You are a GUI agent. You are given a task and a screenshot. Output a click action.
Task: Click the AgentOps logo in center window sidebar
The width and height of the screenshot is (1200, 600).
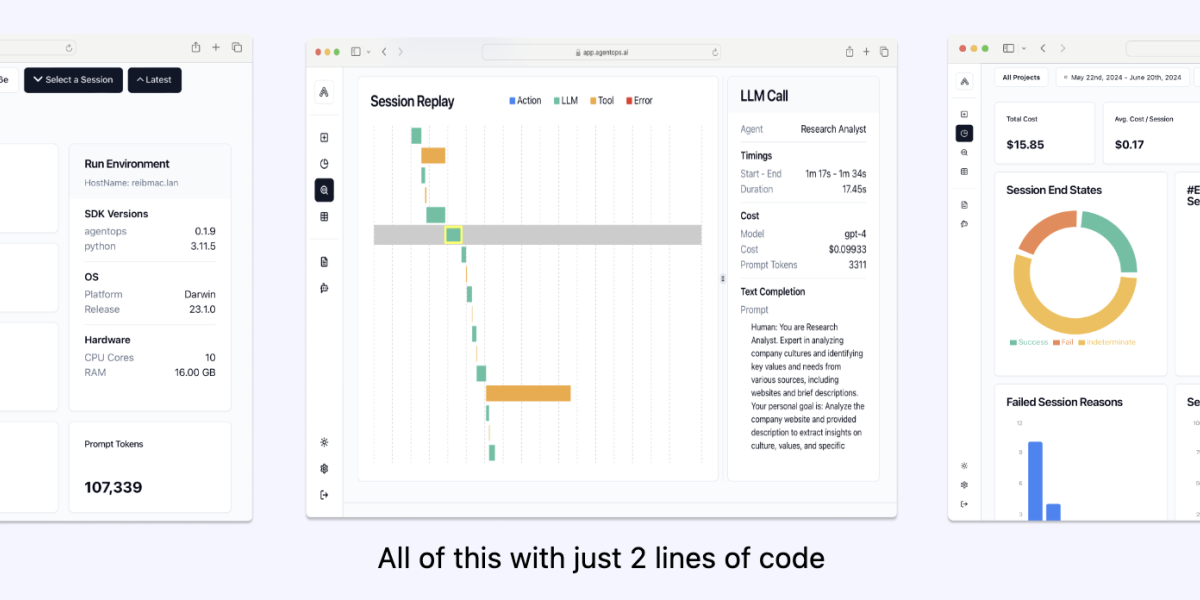pyautogui.click(x=324, y=92)
